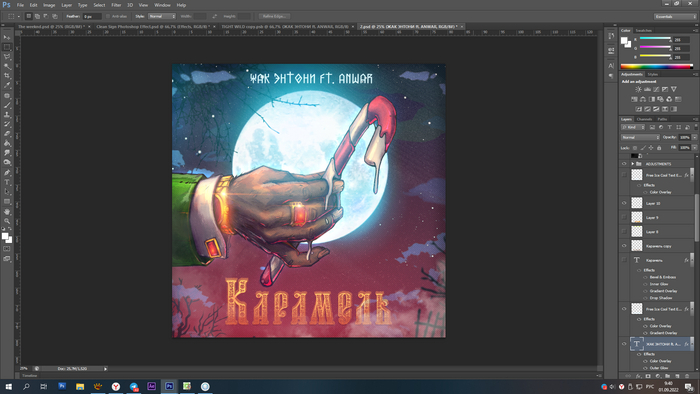
Task: Open the layer filter Kind dropdown
Action: [633, 127]
